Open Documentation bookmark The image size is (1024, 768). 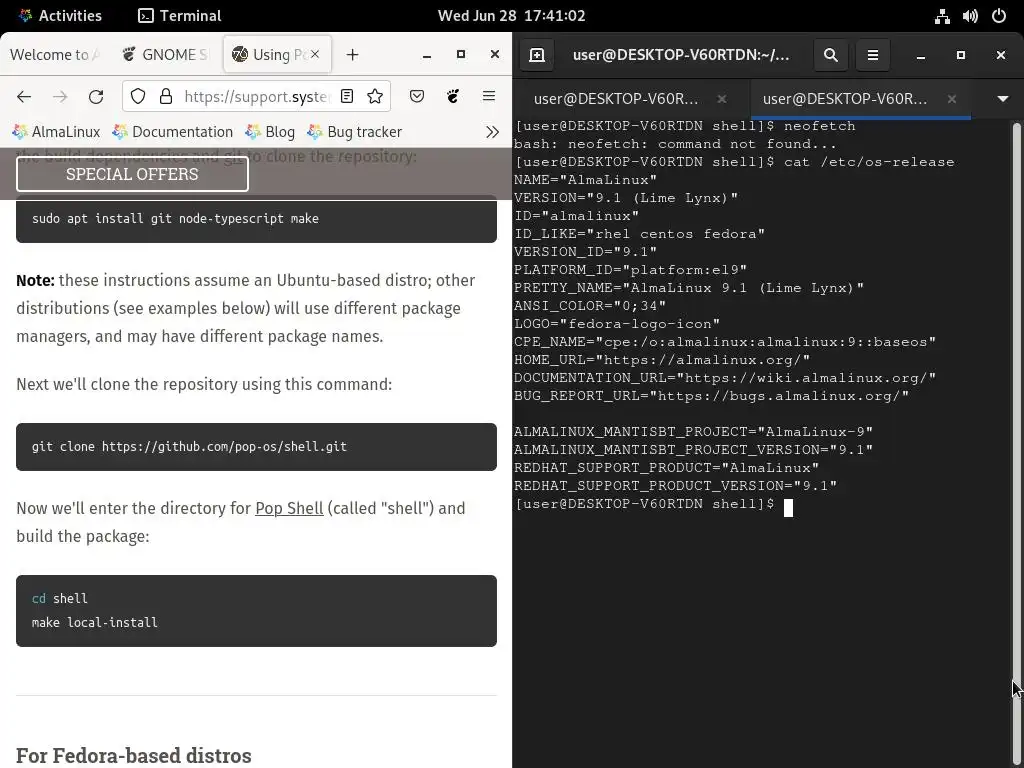[x=173, y=132]
